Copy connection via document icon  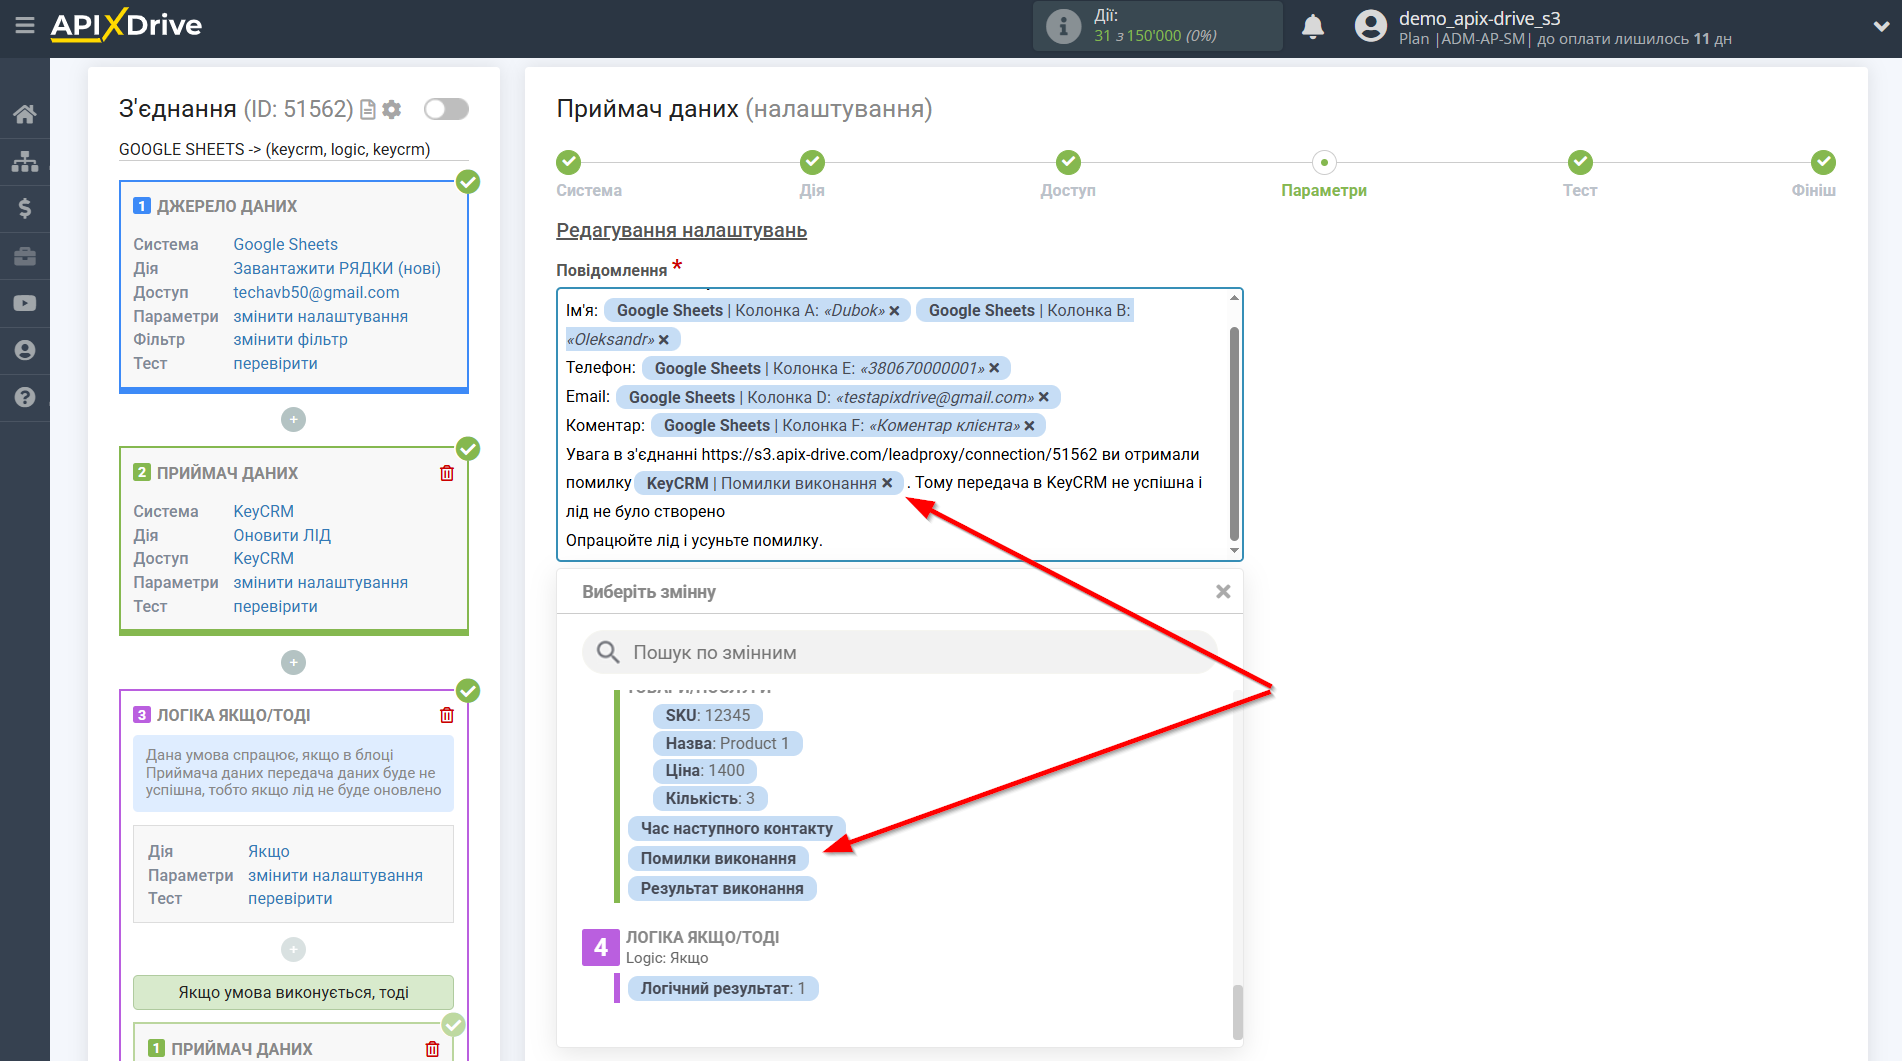coord(368,109)
